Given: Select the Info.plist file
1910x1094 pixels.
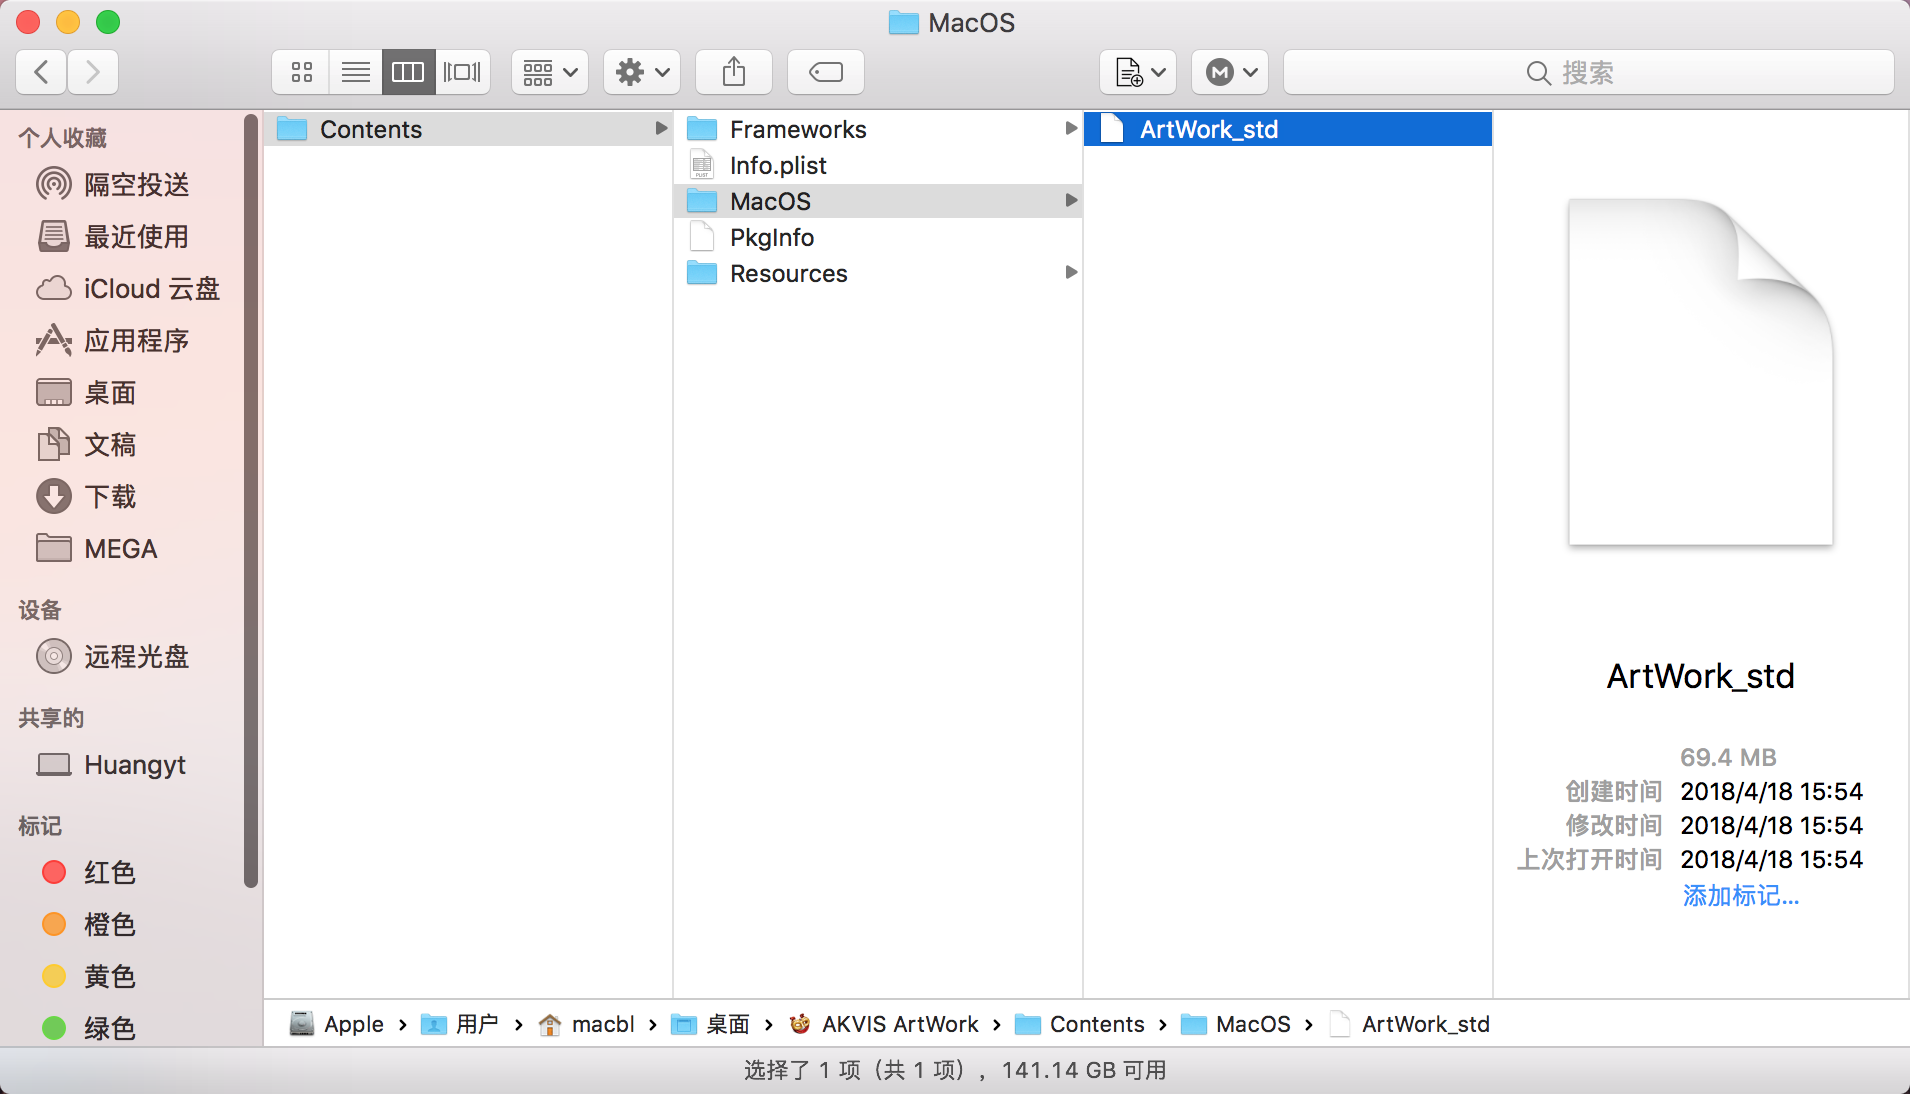Looking at the screenshot, I should (x=778, y=166).
